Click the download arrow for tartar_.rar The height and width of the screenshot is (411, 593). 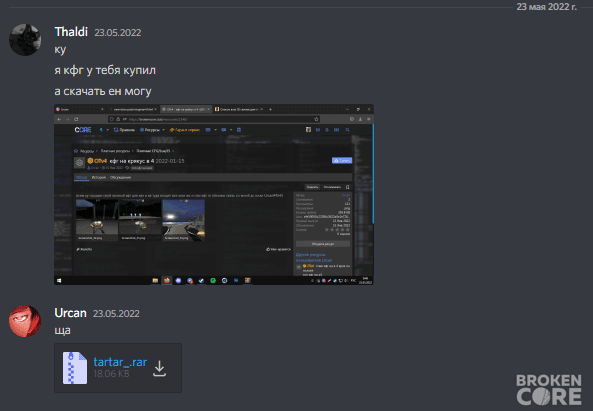click(x=160, y=368)
